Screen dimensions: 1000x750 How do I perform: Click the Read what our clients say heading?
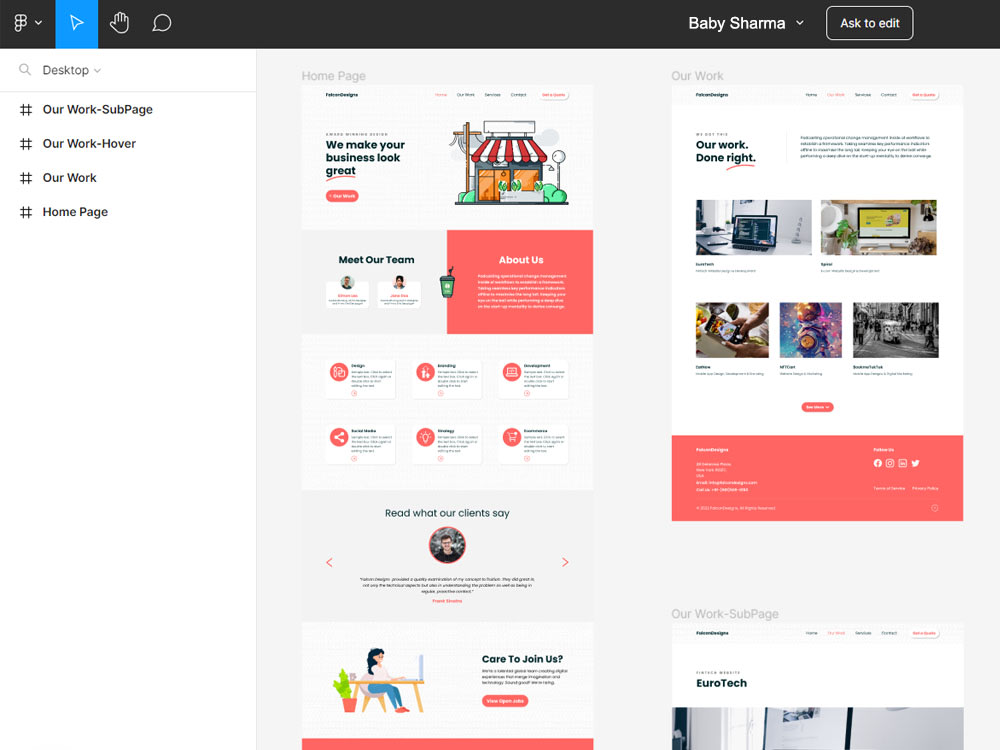(447, 513)
